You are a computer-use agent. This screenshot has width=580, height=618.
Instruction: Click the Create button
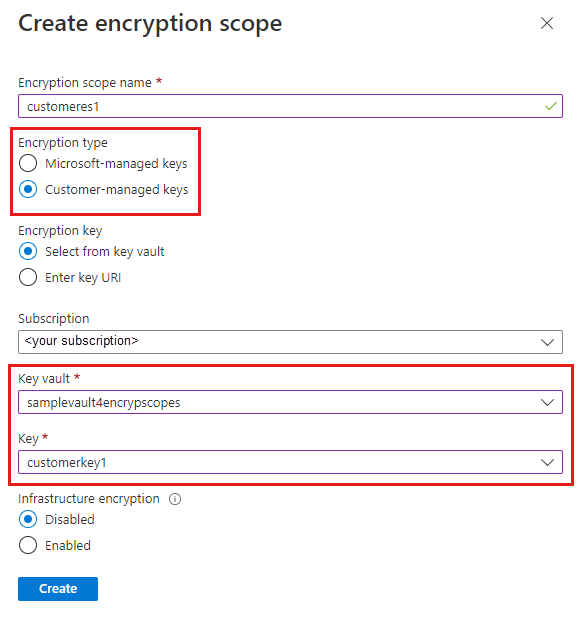coord(58,589)
